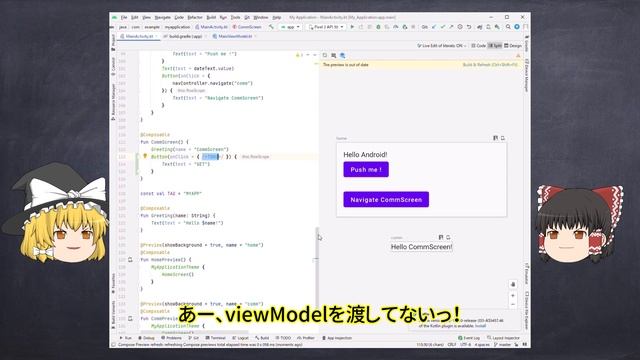Image resolution: width=640 pixels, height=360 pixels.
Task: Open the CRLF line separator selector
Action: [451, 344]
